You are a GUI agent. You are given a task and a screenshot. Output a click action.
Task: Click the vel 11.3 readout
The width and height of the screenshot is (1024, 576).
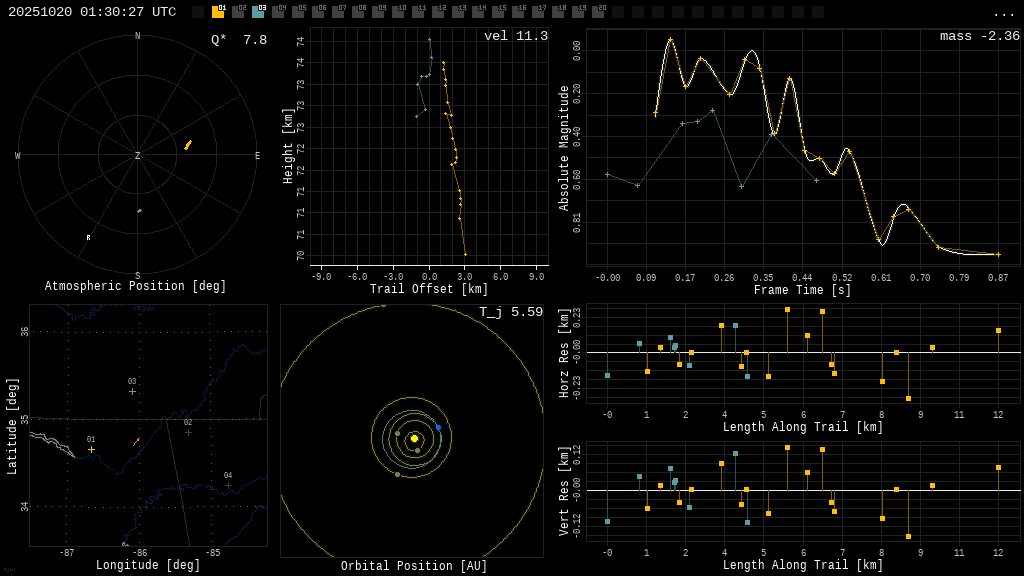click(x=515, y=37)
